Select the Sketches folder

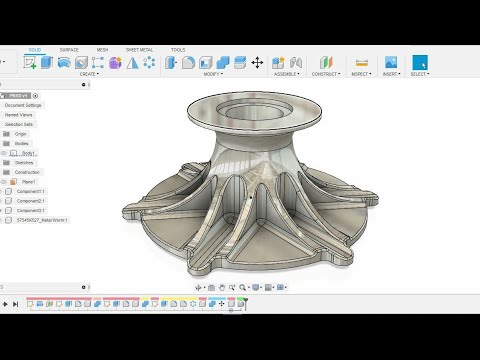(24, 163)
